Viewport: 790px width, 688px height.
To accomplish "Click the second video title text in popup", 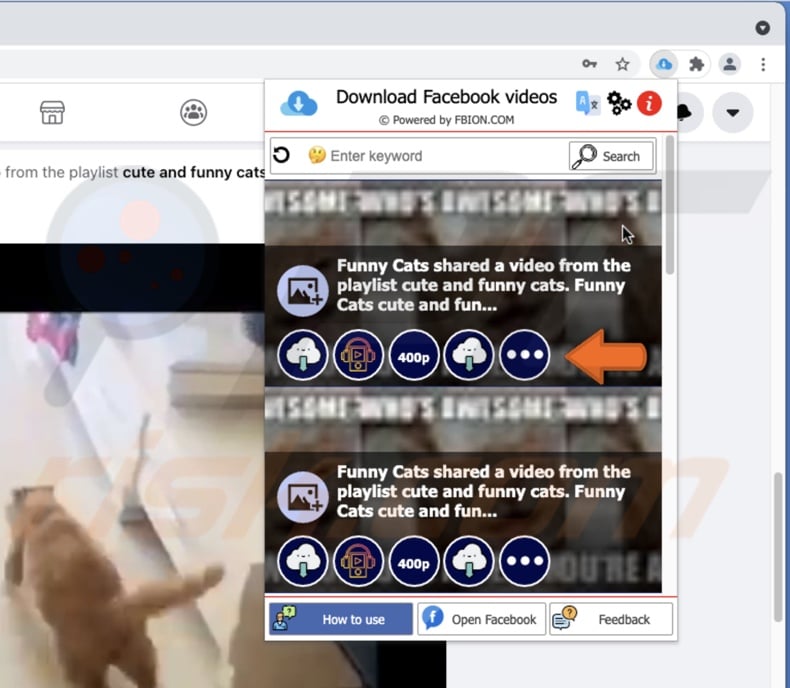I will (x=484, y=492).
